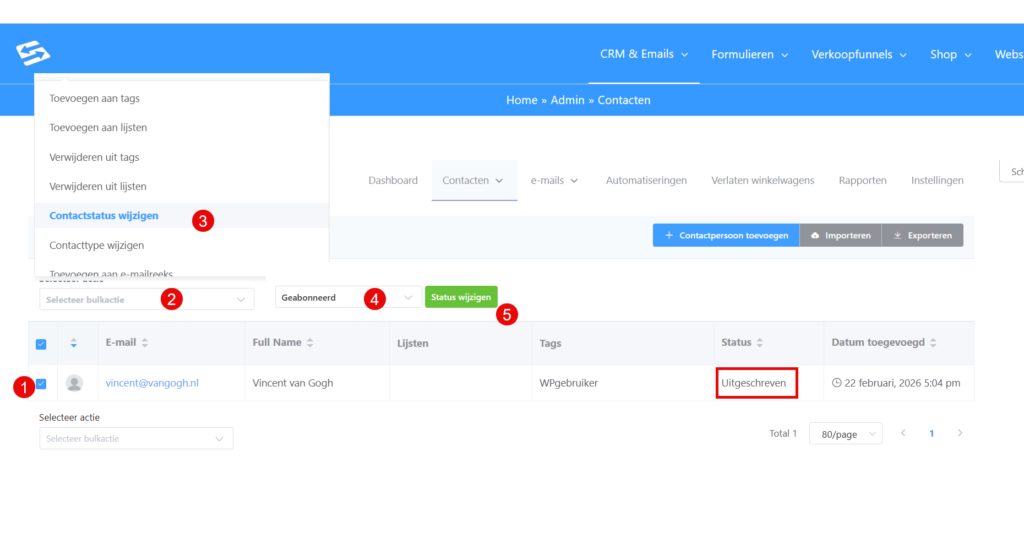Sort by Full Name column arrows
Viewport: 1024px width, 544px height.
tap(310, 343)
